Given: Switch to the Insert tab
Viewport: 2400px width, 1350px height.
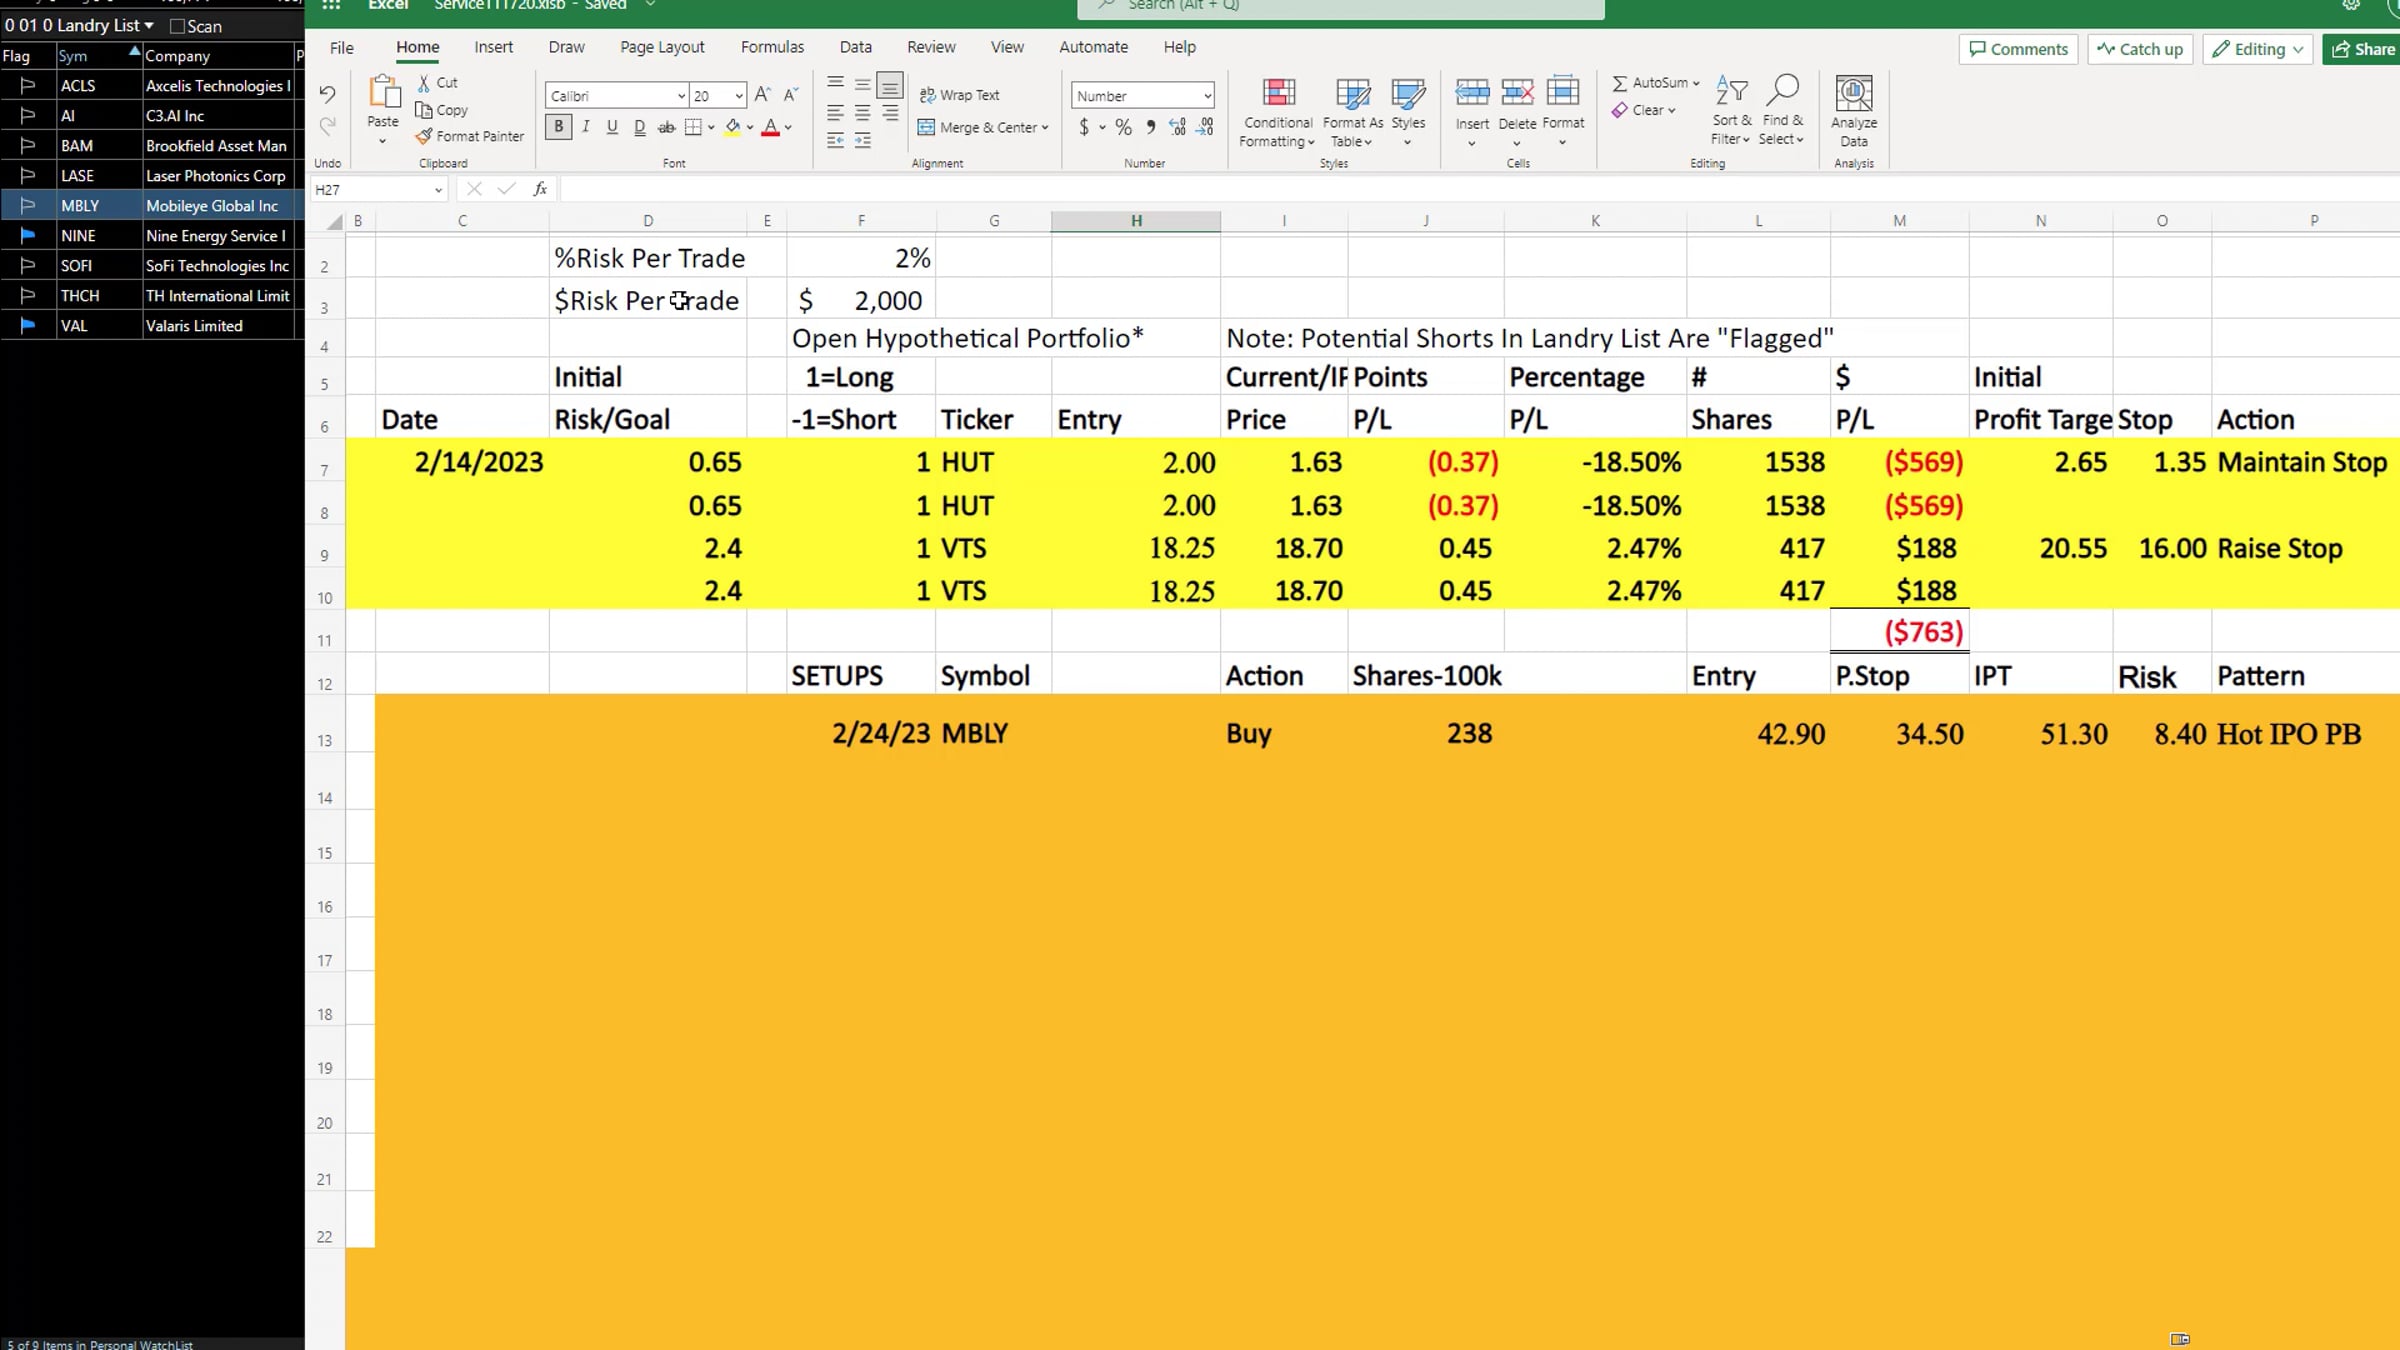Looking at the screenshot, I should click(x=493, y=47).
